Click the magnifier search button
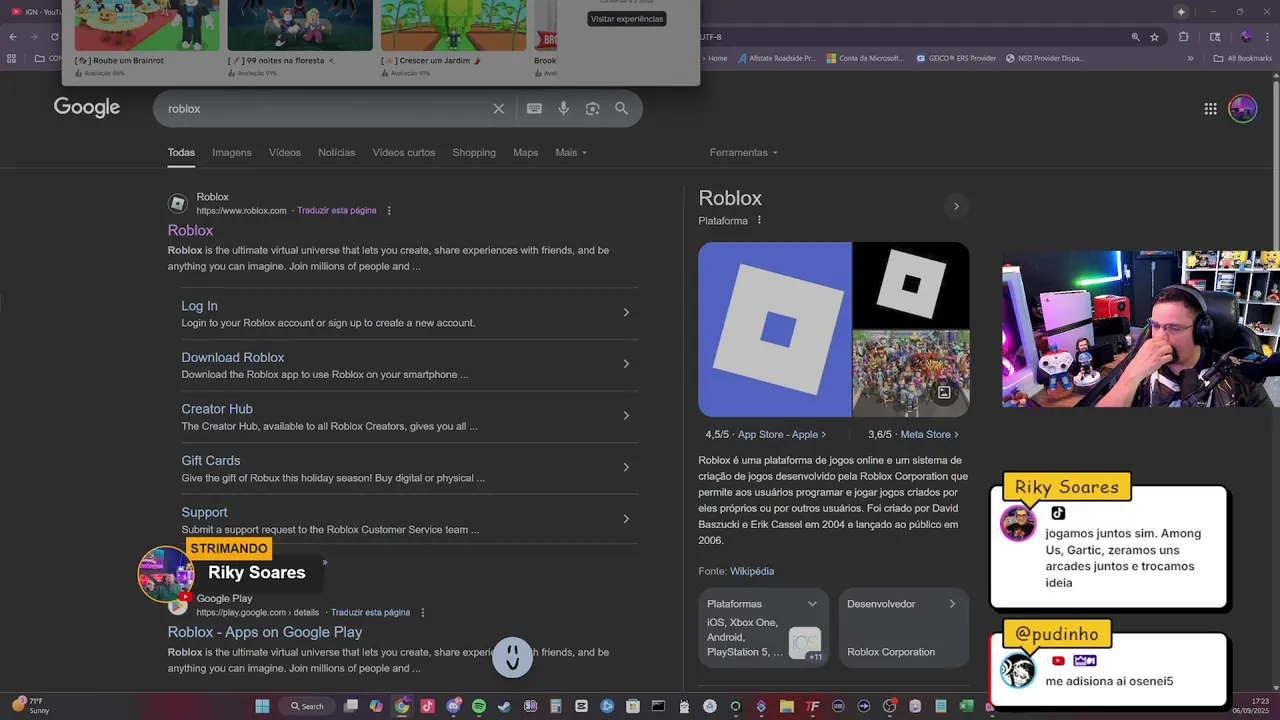 coord(621,108)
